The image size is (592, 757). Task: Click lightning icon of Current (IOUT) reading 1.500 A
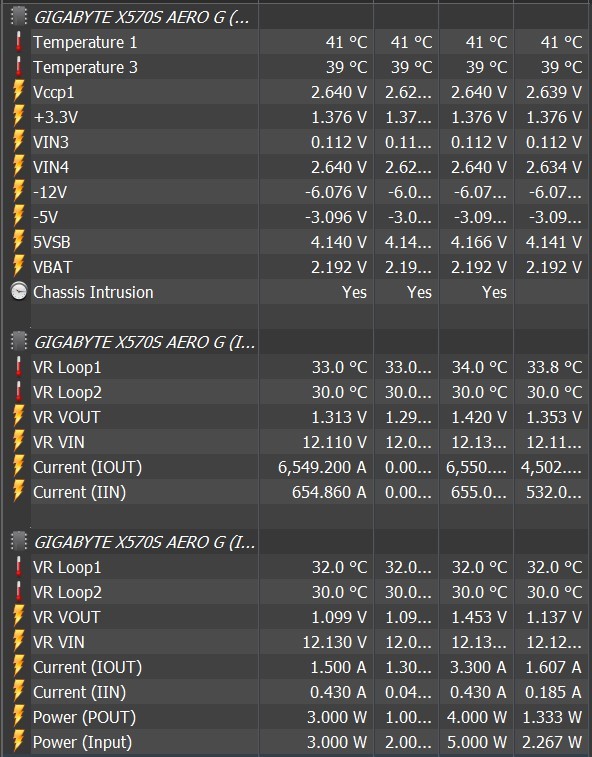(x=18, y=667)
